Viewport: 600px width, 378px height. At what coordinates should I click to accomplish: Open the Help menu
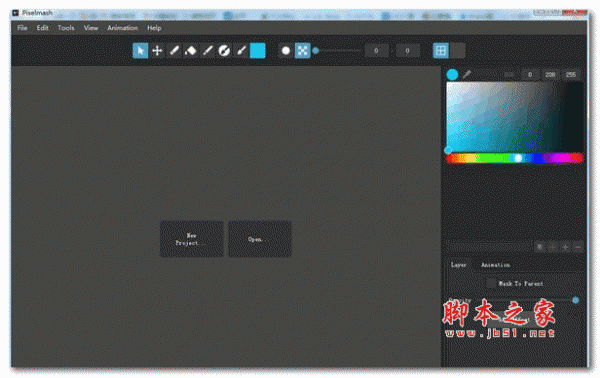154,28
